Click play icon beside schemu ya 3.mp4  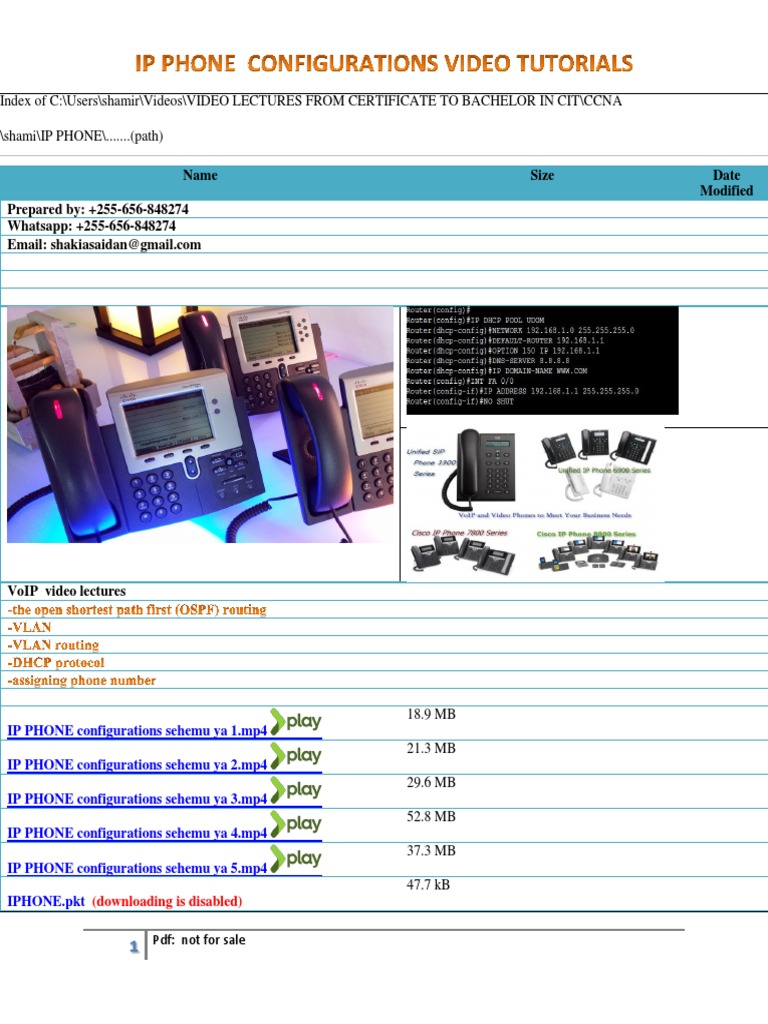pos(296,790)
